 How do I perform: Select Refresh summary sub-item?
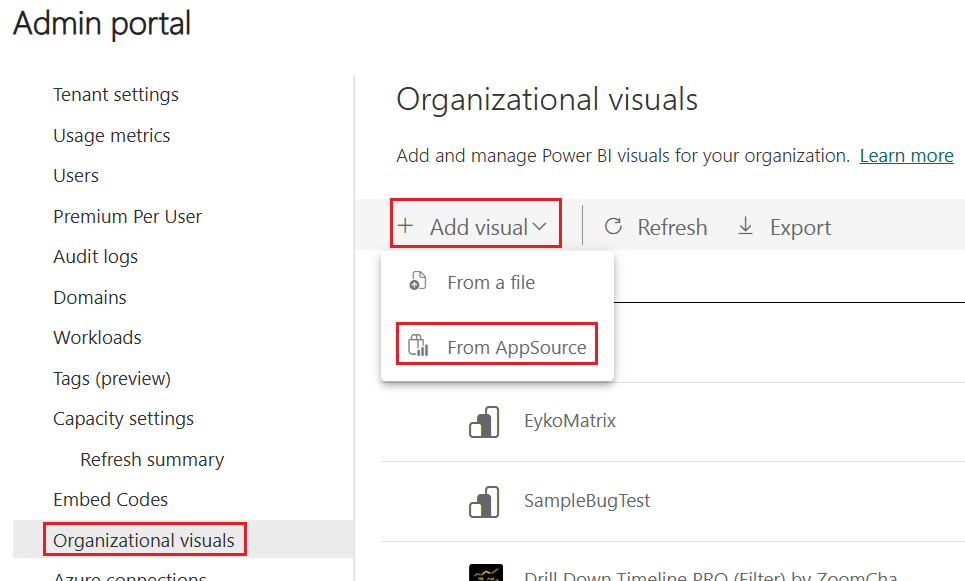pyautogui.click(x=152, y=460)
